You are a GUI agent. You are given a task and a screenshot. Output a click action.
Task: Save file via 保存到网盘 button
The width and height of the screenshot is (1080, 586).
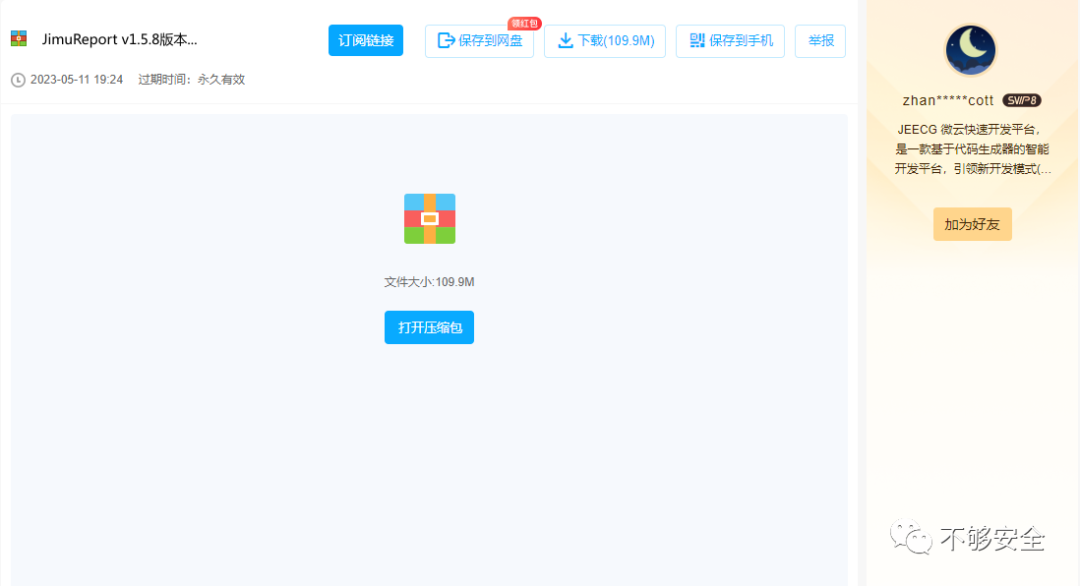[479, 41]
